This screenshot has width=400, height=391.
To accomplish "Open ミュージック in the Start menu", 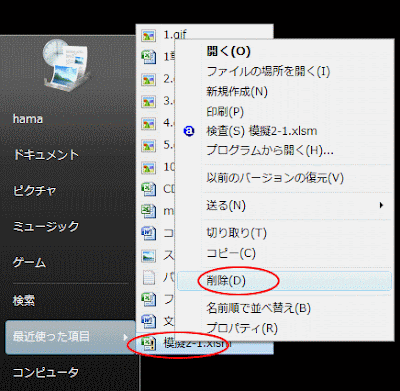I will (x=46, y=227).
